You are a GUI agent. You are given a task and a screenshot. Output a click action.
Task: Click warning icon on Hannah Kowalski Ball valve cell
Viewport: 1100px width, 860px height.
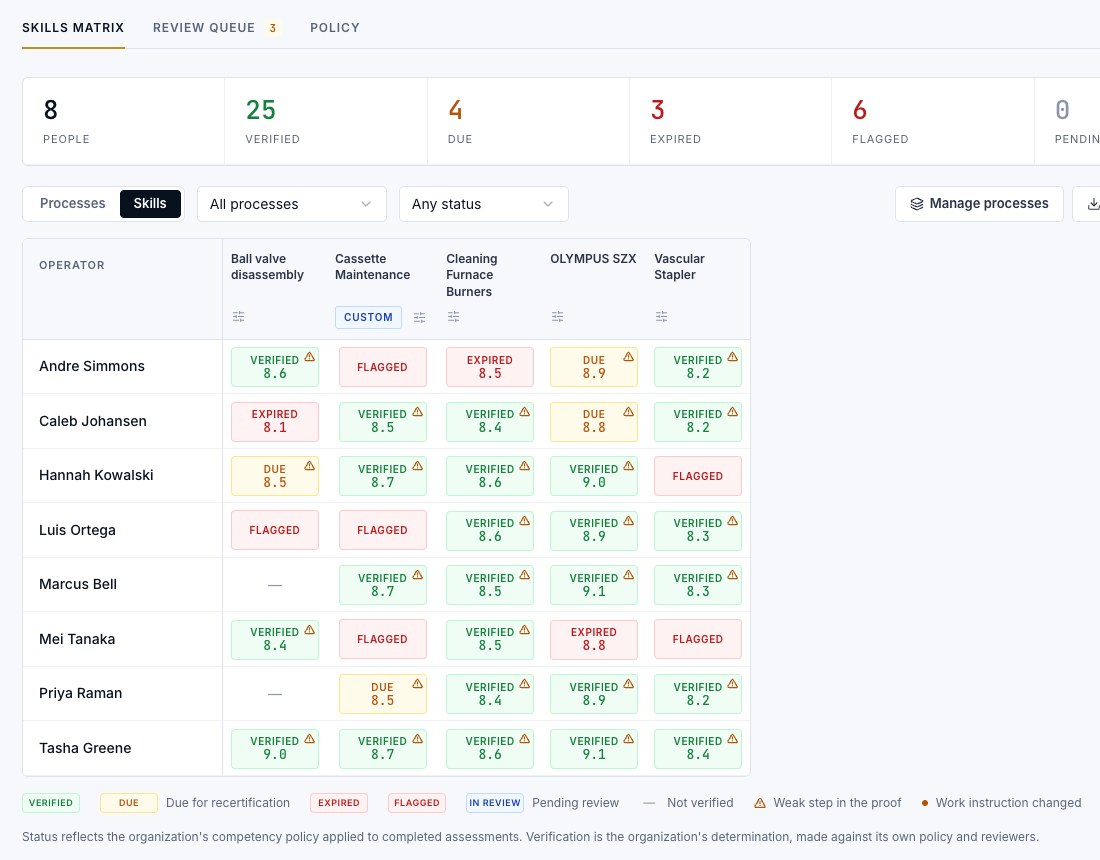coord(309,466)
